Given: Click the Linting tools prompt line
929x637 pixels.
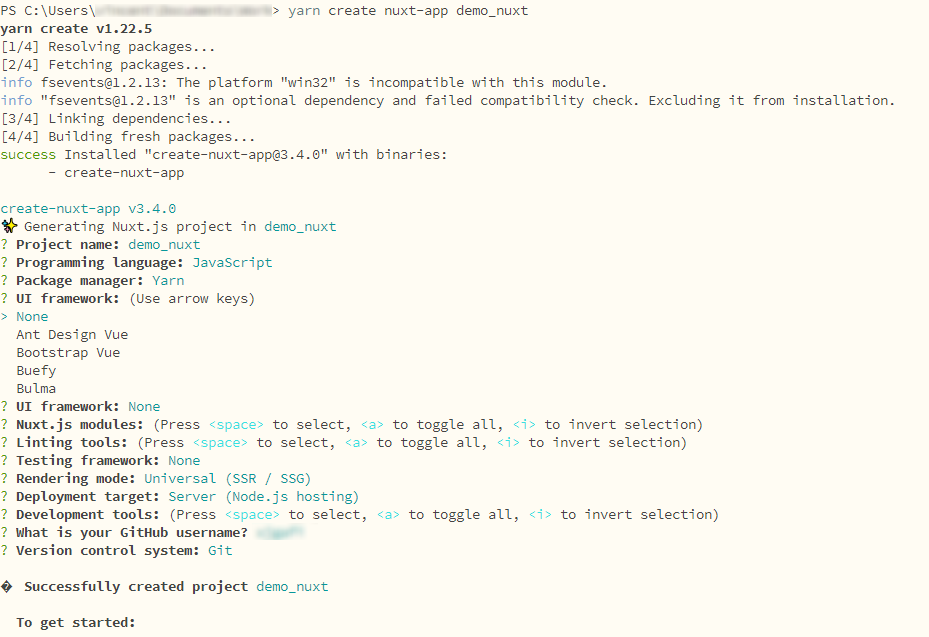Looking at the screenshot, I should click(x=344, y=443).
